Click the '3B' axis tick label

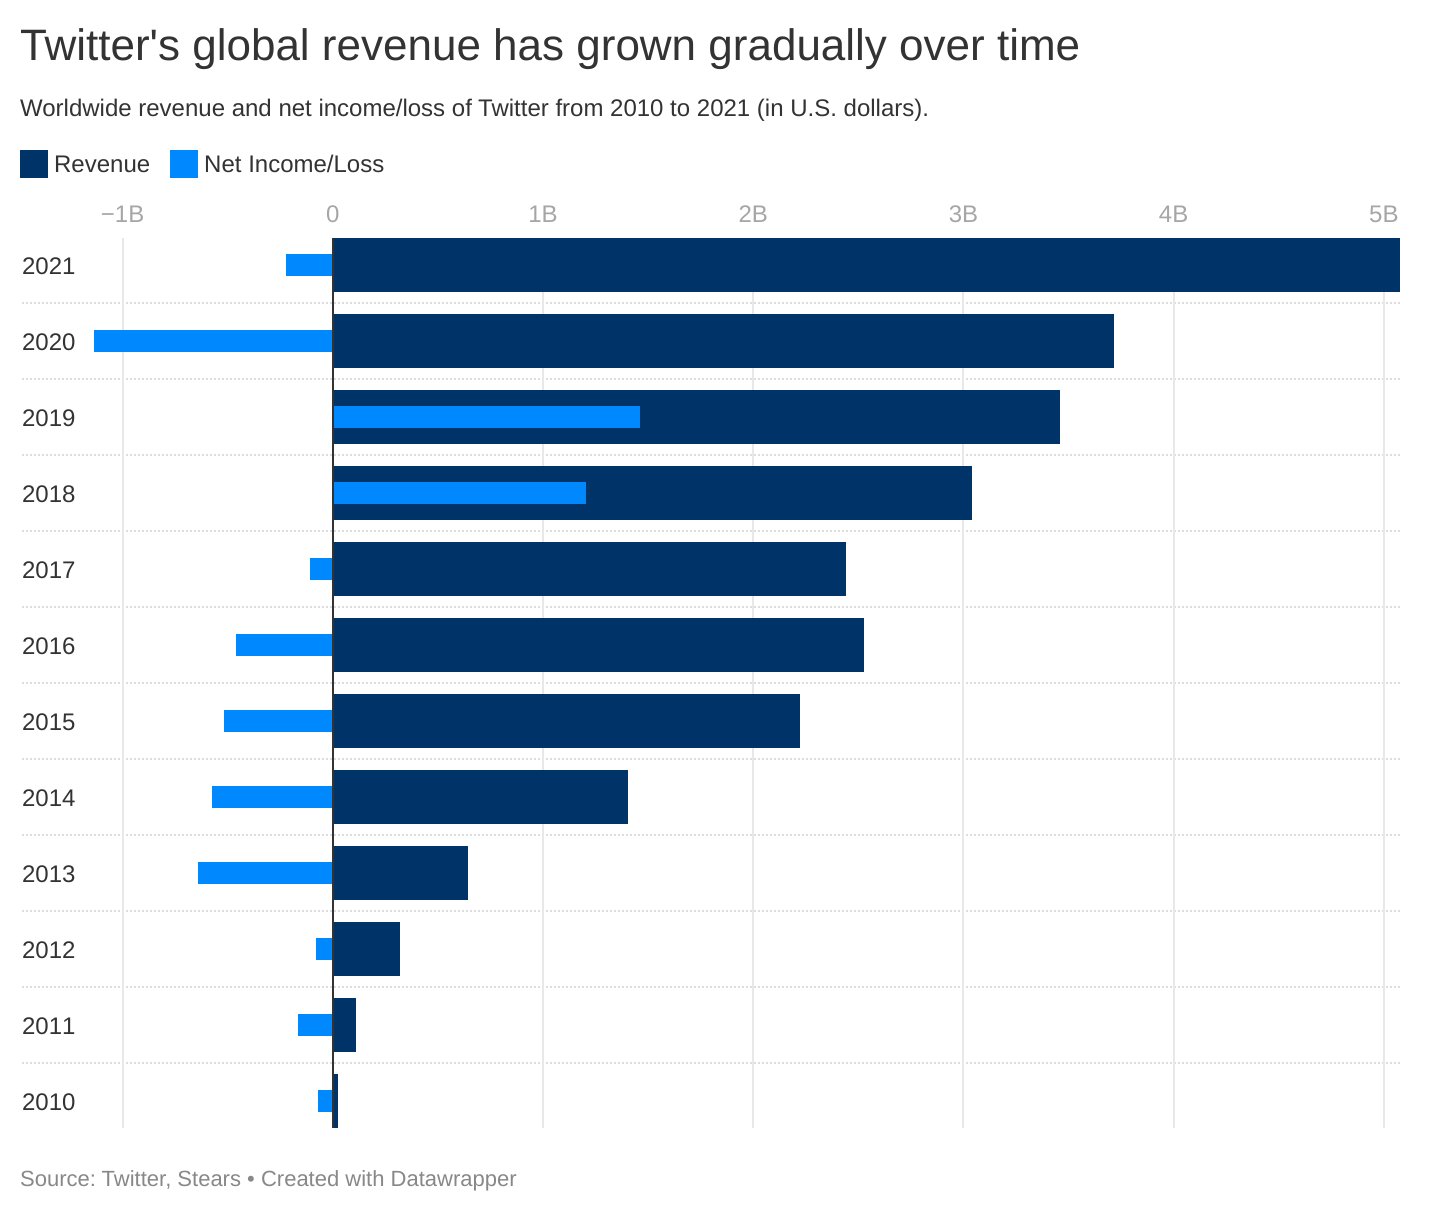[963, 214]
